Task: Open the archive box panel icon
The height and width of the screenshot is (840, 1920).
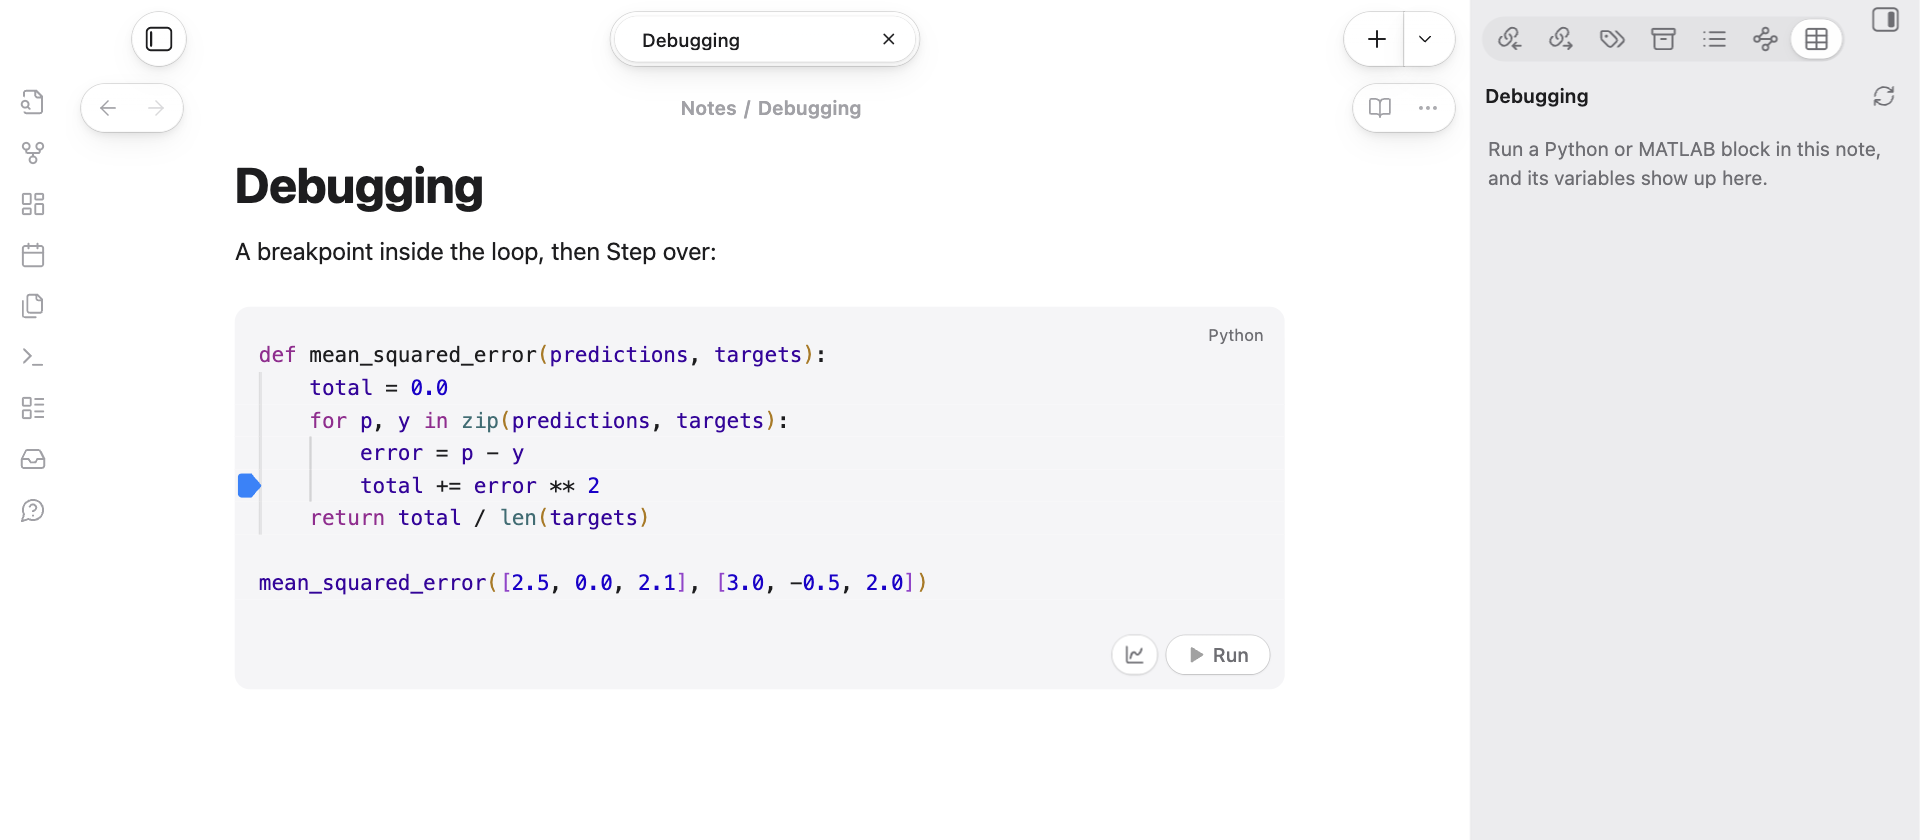Action: tap(1663, 39)
